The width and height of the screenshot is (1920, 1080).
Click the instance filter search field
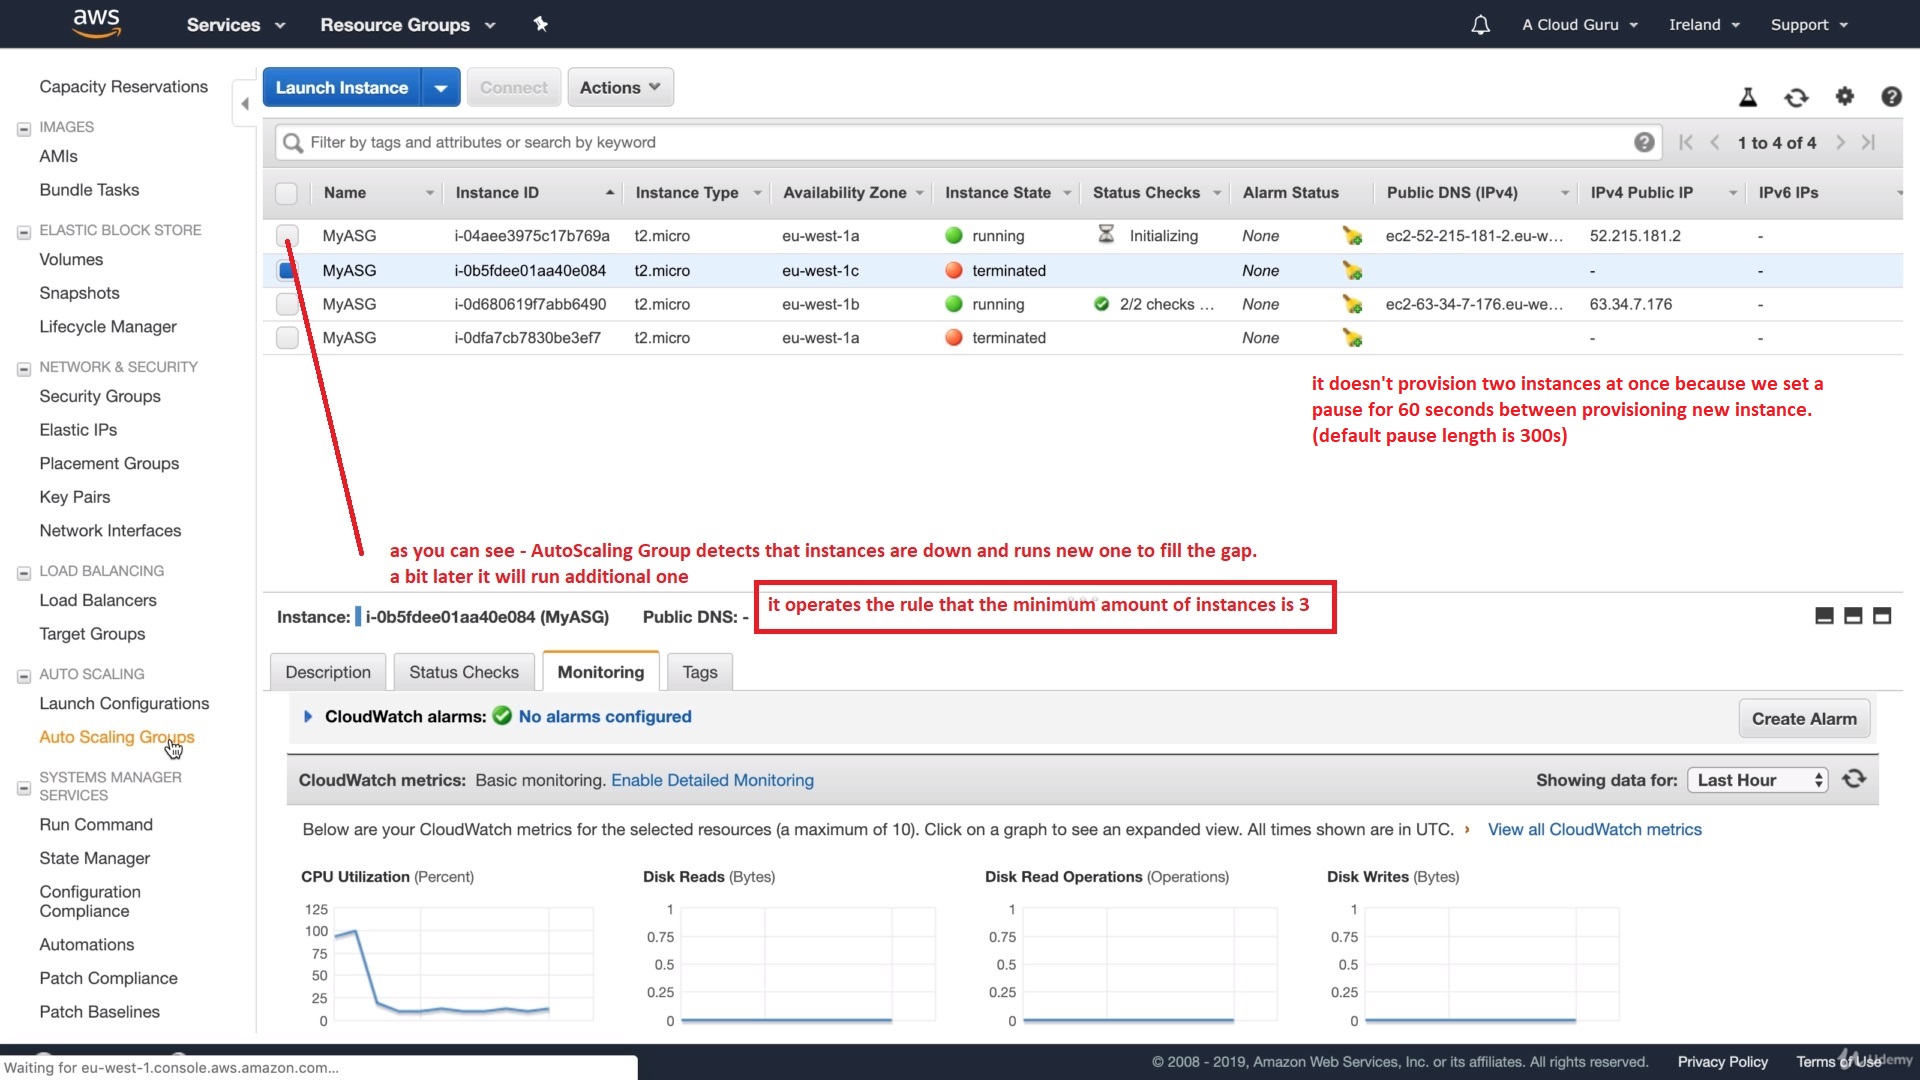click(x=960, y=143)
